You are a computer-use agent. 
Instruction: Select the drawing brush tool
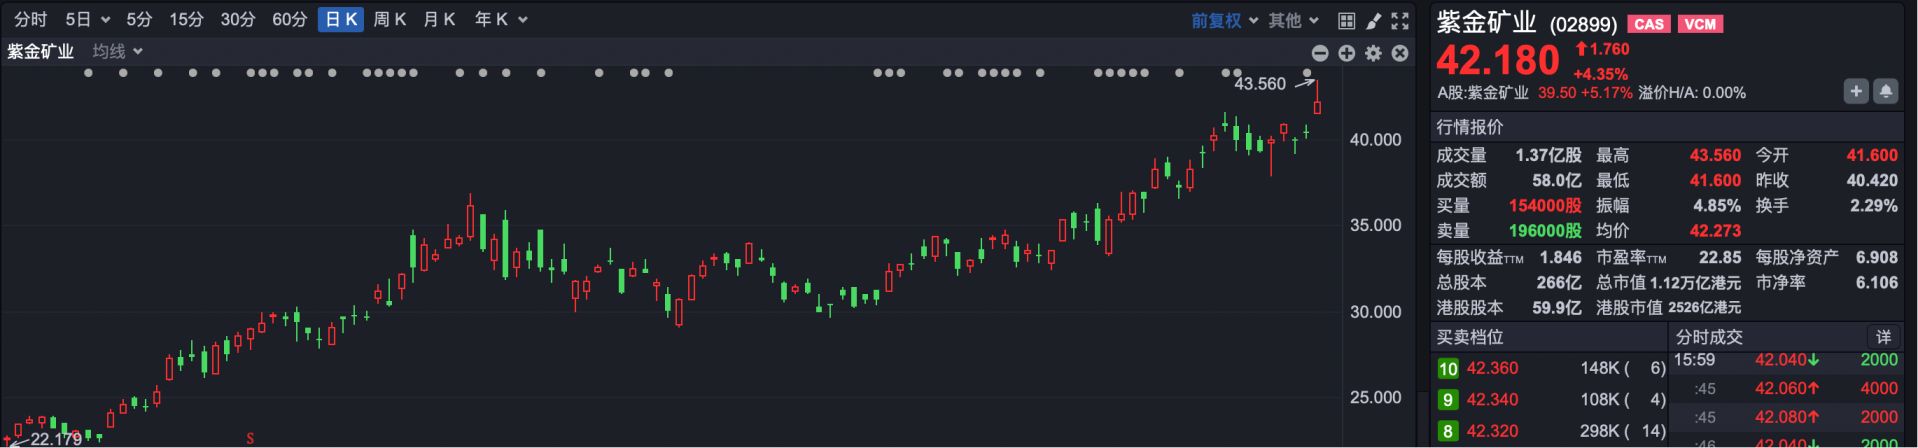coord(1374,20)
